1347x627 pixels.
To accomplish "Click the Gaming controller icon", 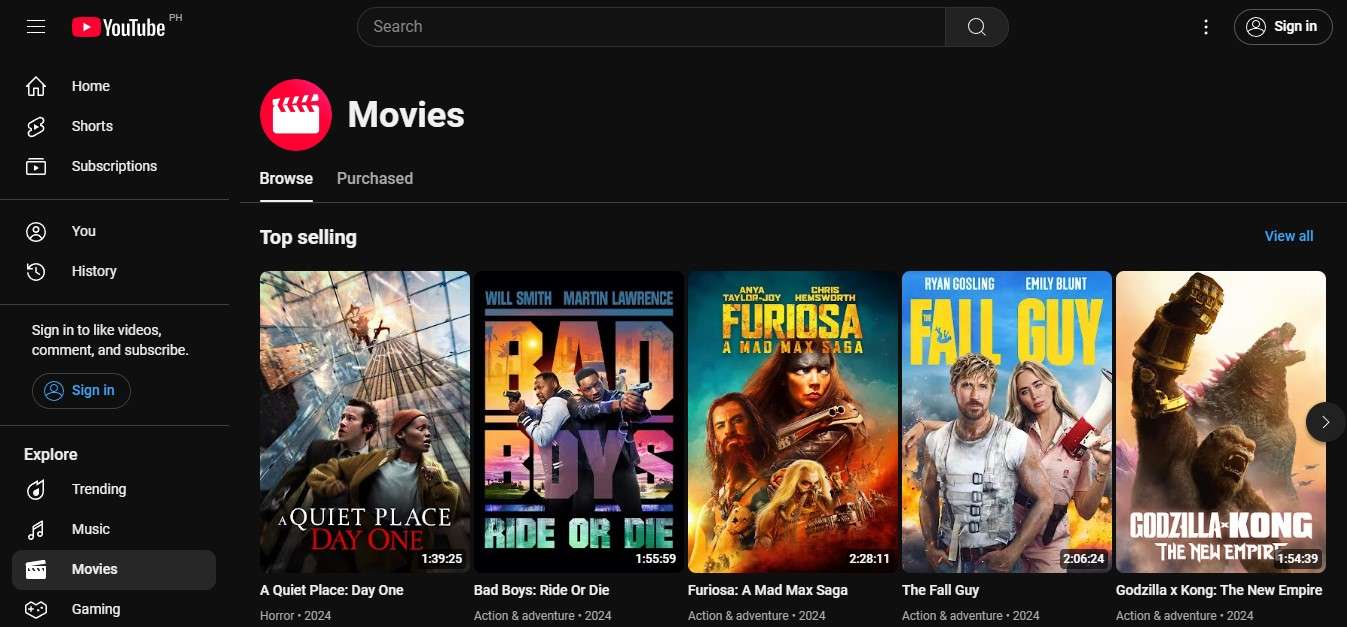I will [x=36, y=609].
